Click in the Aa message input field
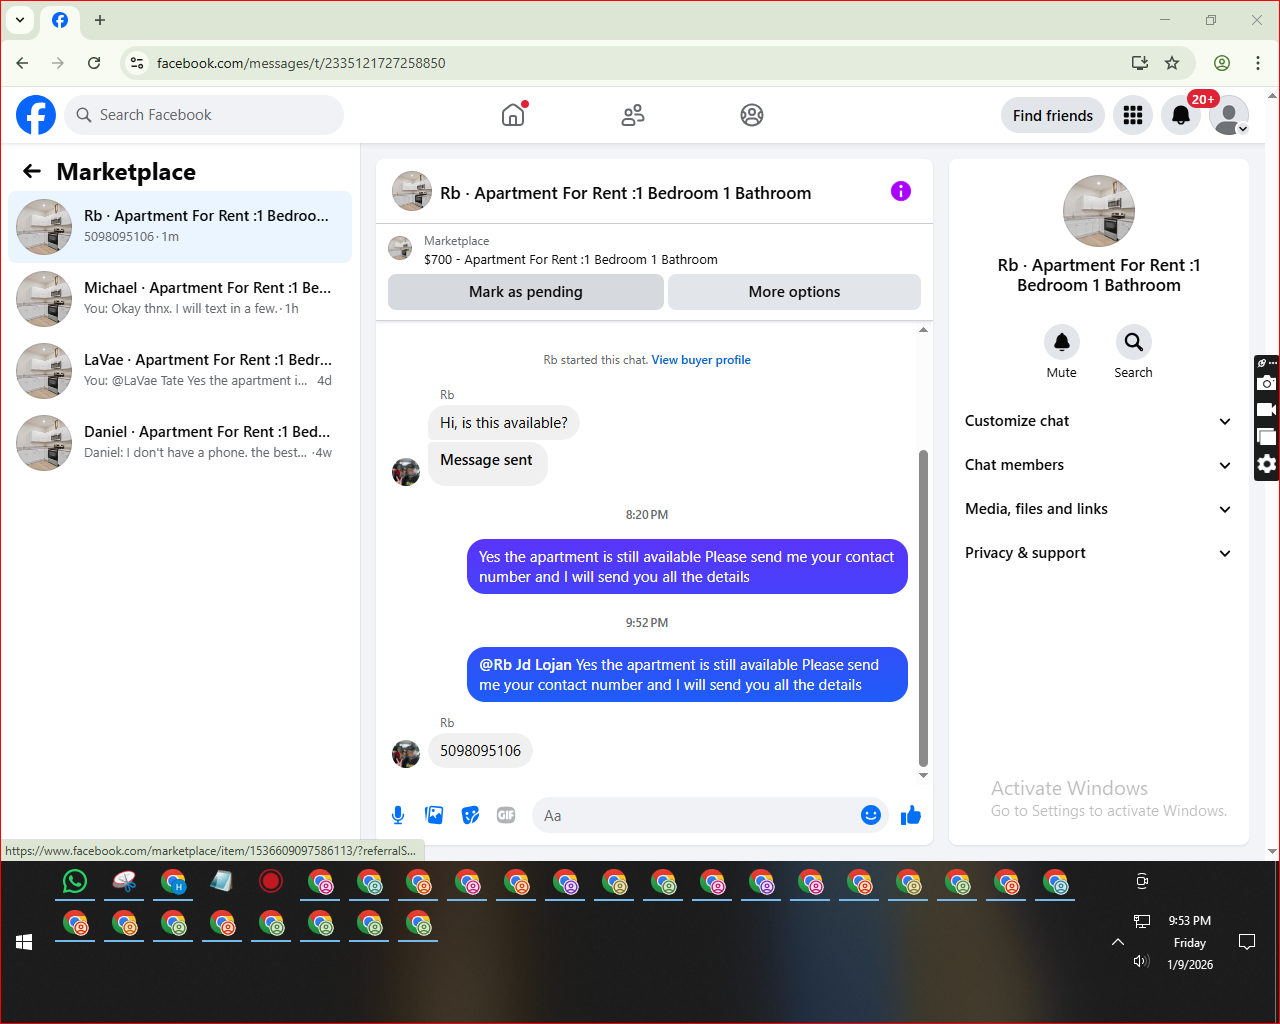 pyautogui.click(x=696, y=815)
